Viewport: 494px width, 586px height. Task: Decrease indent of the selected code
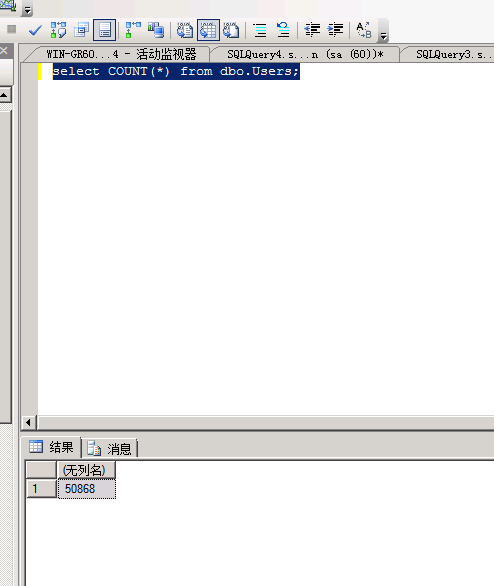coord(312,30)
